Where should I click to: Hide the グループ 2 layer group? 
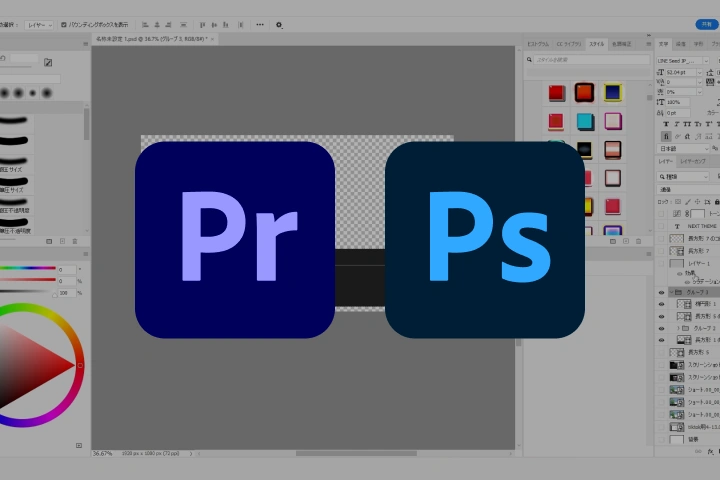(661, 328)
